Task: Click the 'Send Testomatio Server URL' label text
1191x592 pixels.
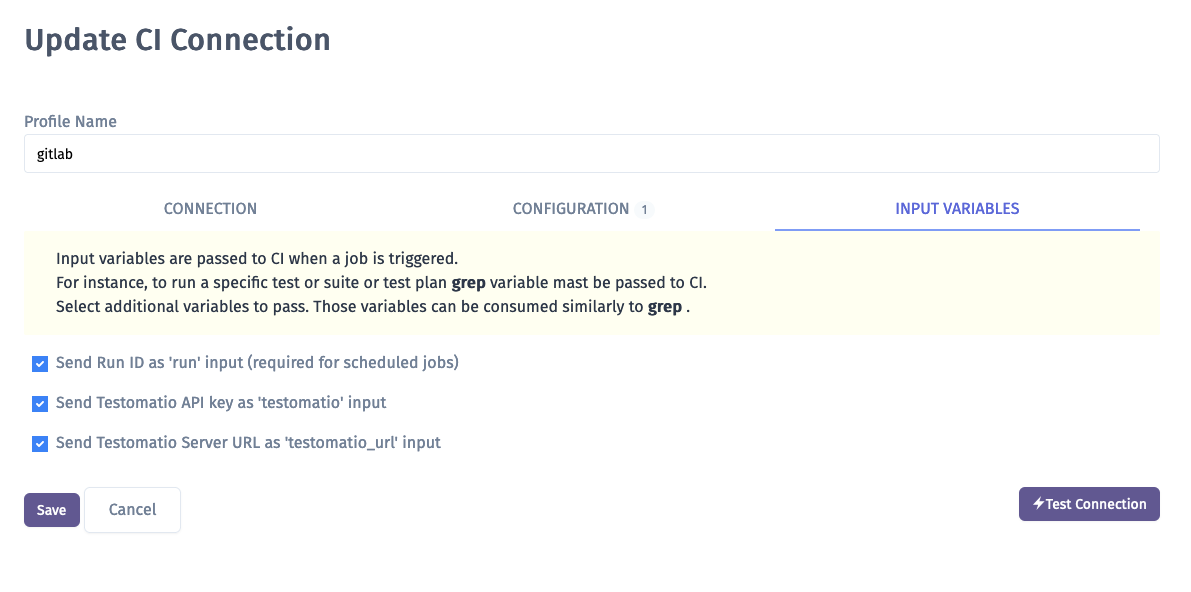Action: [x=248, y=442]
